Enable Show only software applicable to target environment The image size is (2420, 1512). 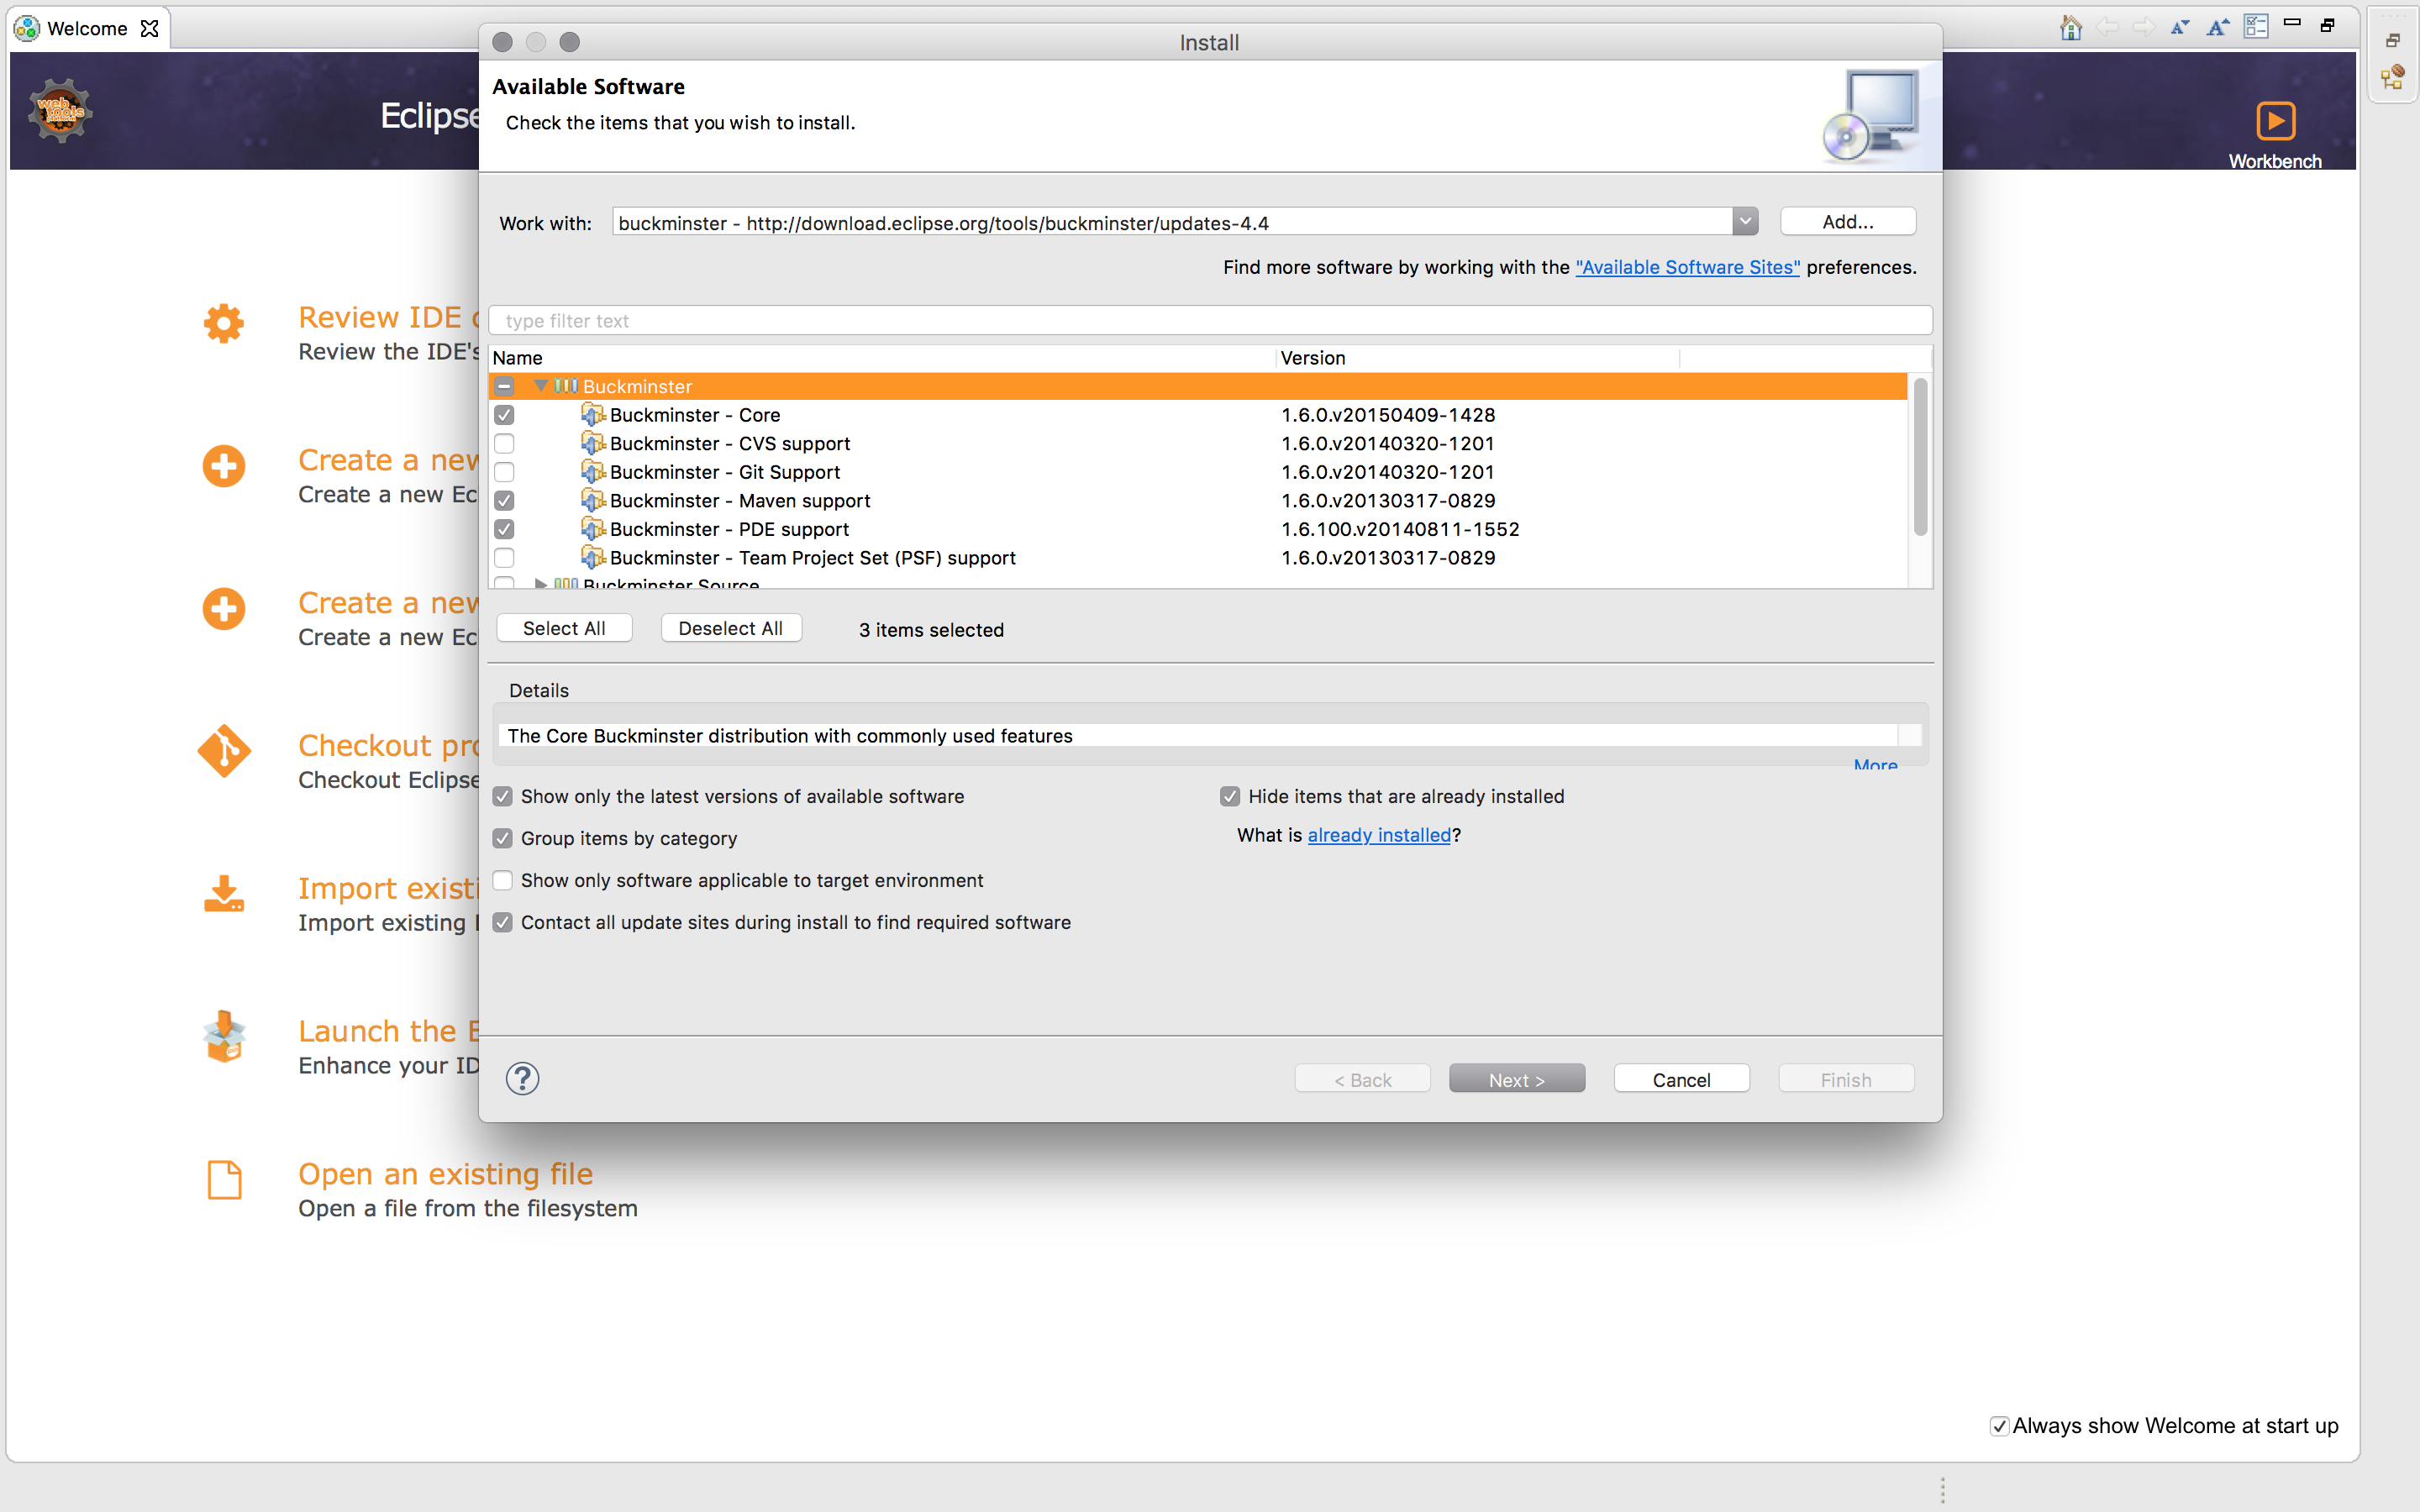click(x=502, y=880)
